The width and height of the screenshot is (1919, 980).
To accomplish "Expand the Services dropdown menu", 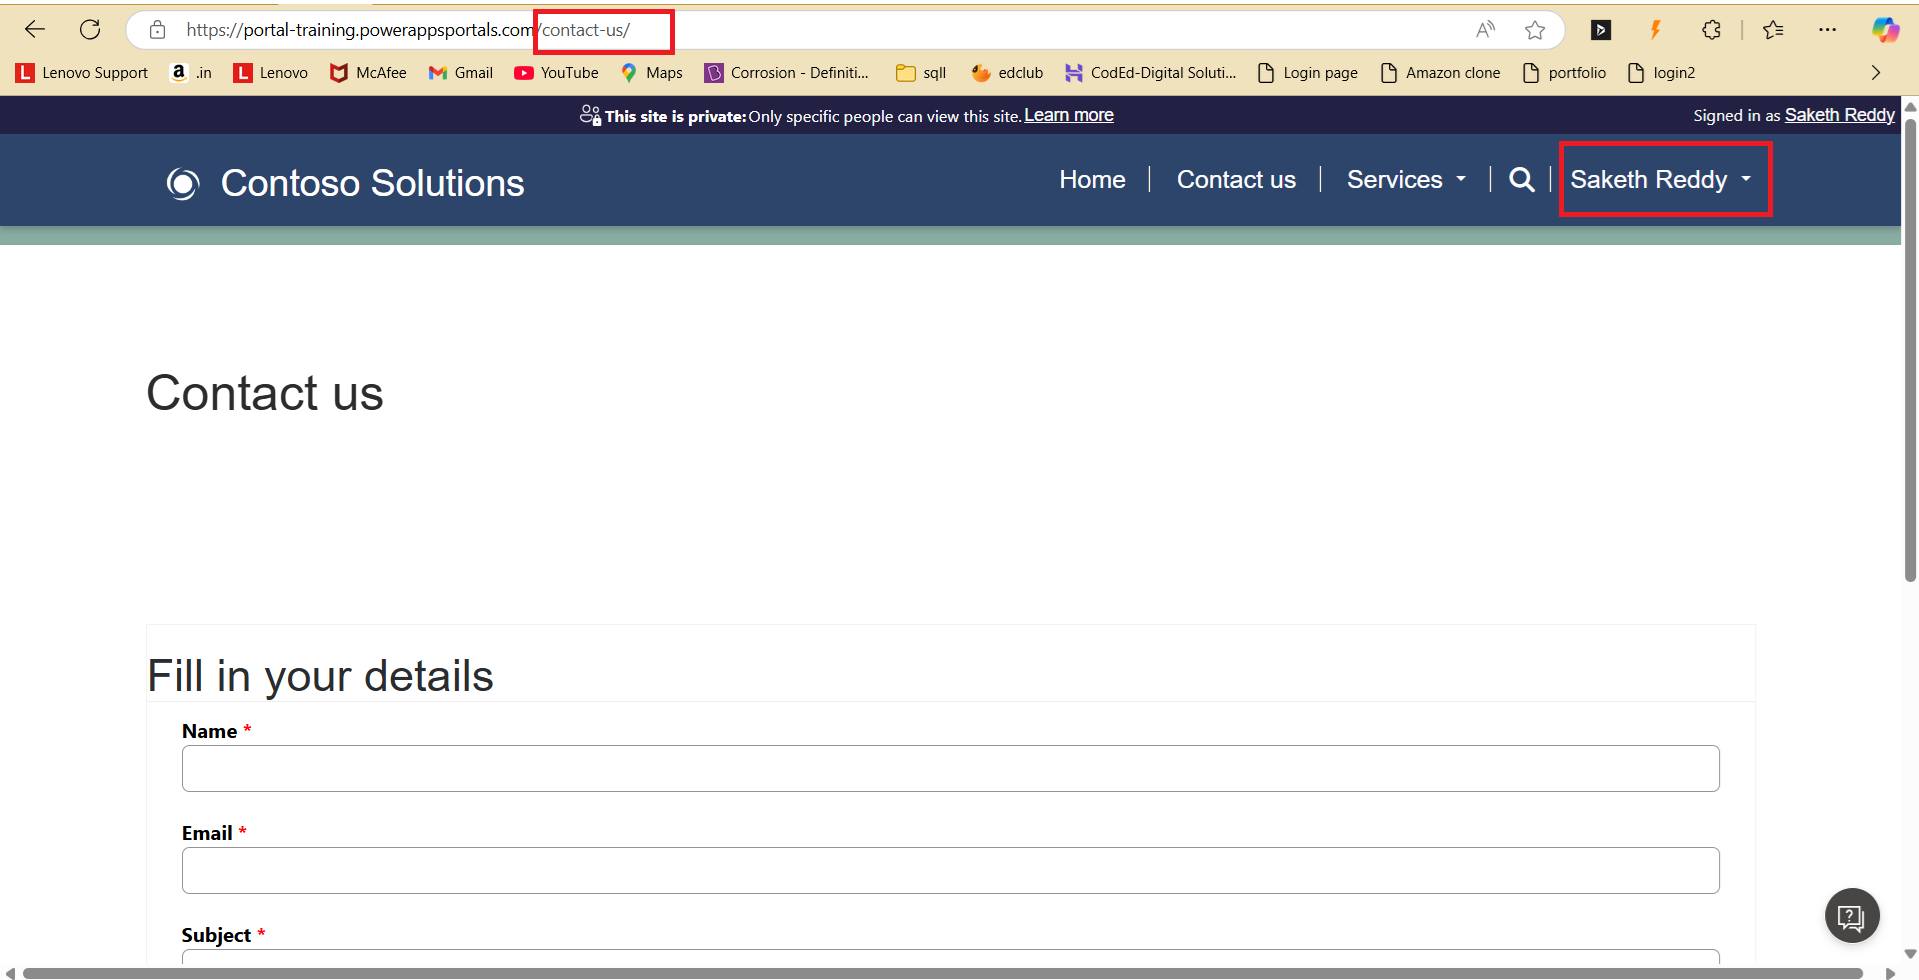I will [x=1405, y=180].
